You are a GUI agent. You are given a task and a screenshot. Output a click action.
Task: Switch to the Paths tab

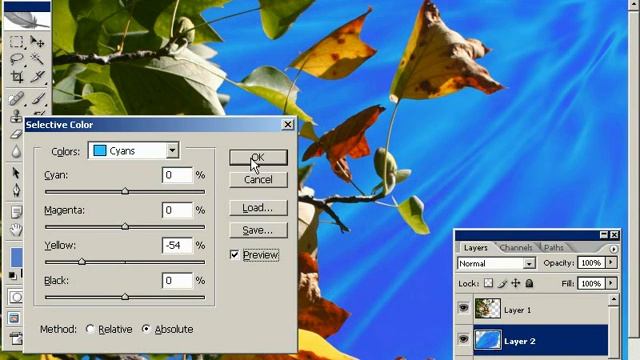click(553, 248)
